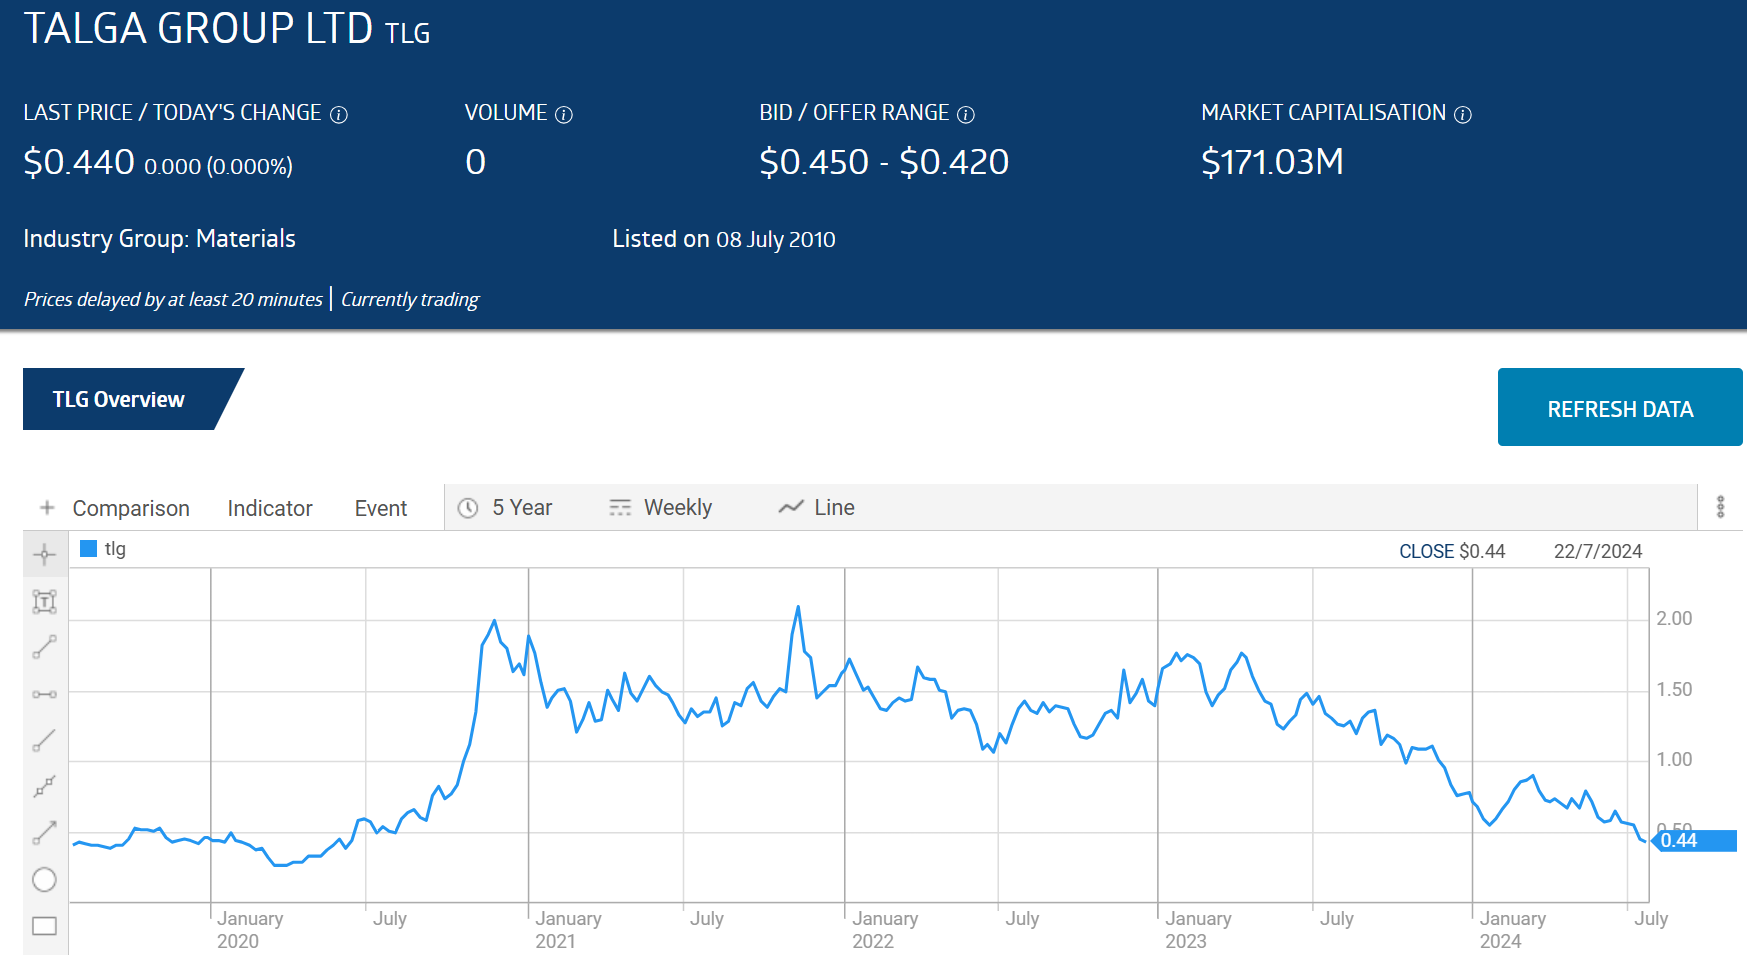Click the line chart type icon

791,508
